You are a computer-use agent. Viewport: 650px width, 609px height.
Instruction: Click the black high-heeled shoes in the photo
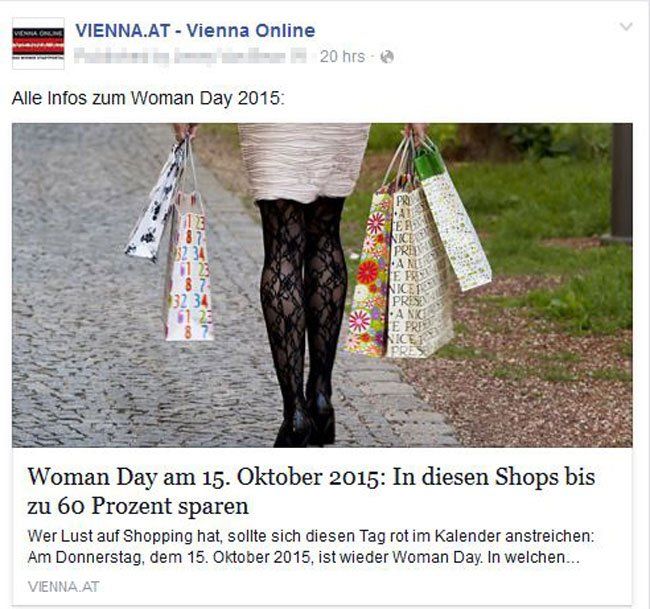305,423
